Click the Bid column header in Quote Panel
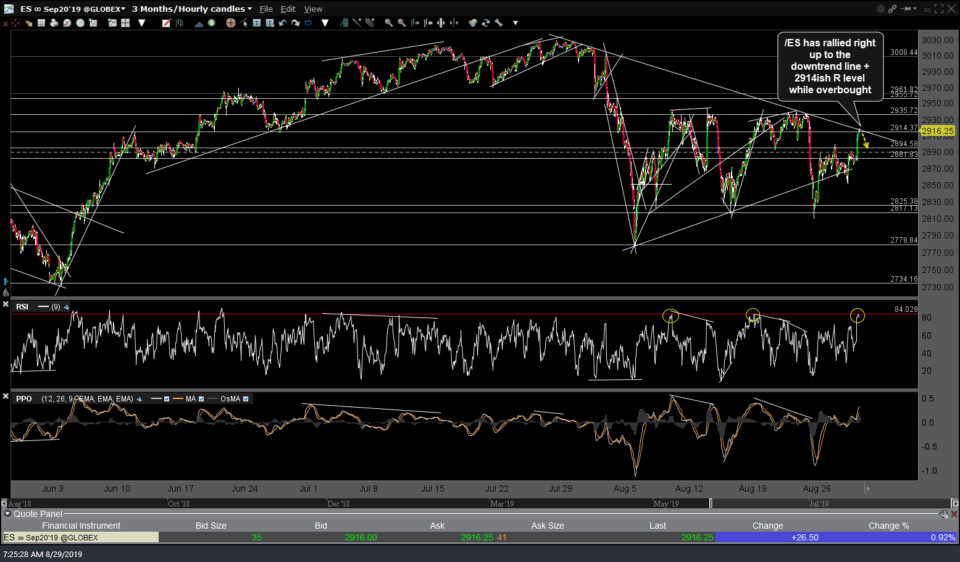This screenshot has width=960, height=562. tap(320, 525)
